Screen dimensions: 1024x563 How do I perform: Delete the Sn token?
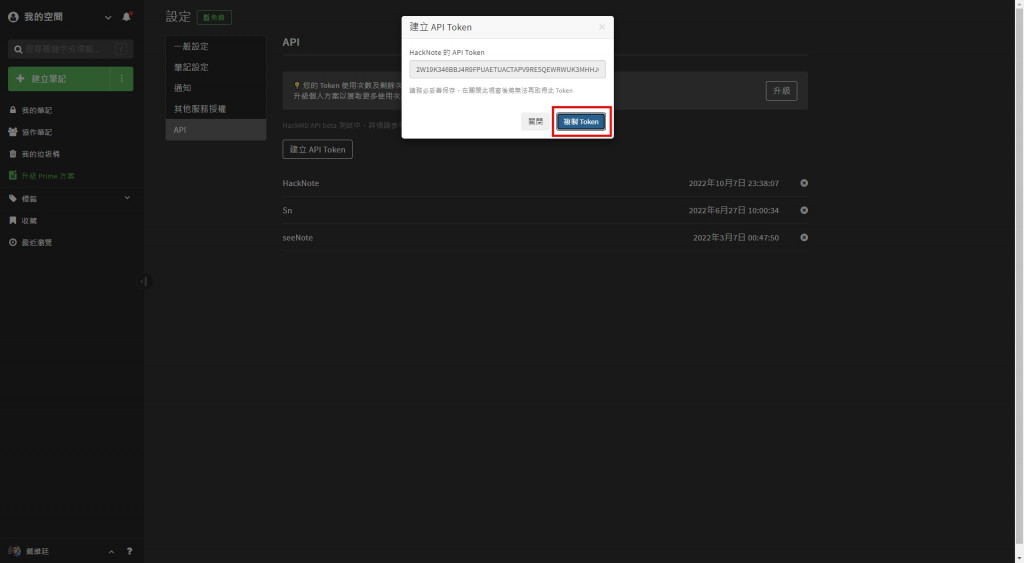(x=804, y=210)
